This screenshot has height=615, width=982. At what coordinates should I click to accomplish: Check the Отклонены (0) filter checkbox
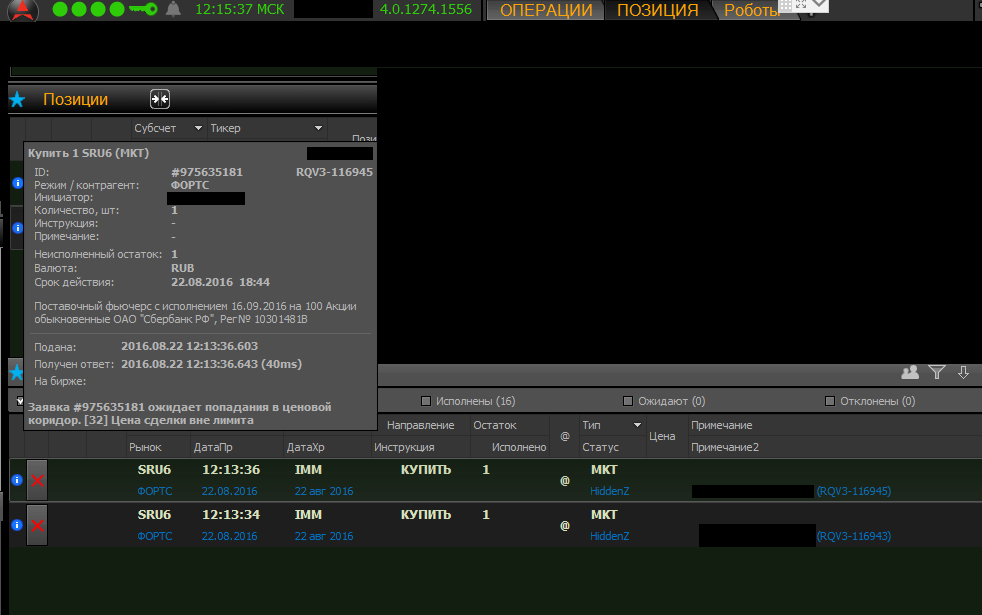[830, 401]
